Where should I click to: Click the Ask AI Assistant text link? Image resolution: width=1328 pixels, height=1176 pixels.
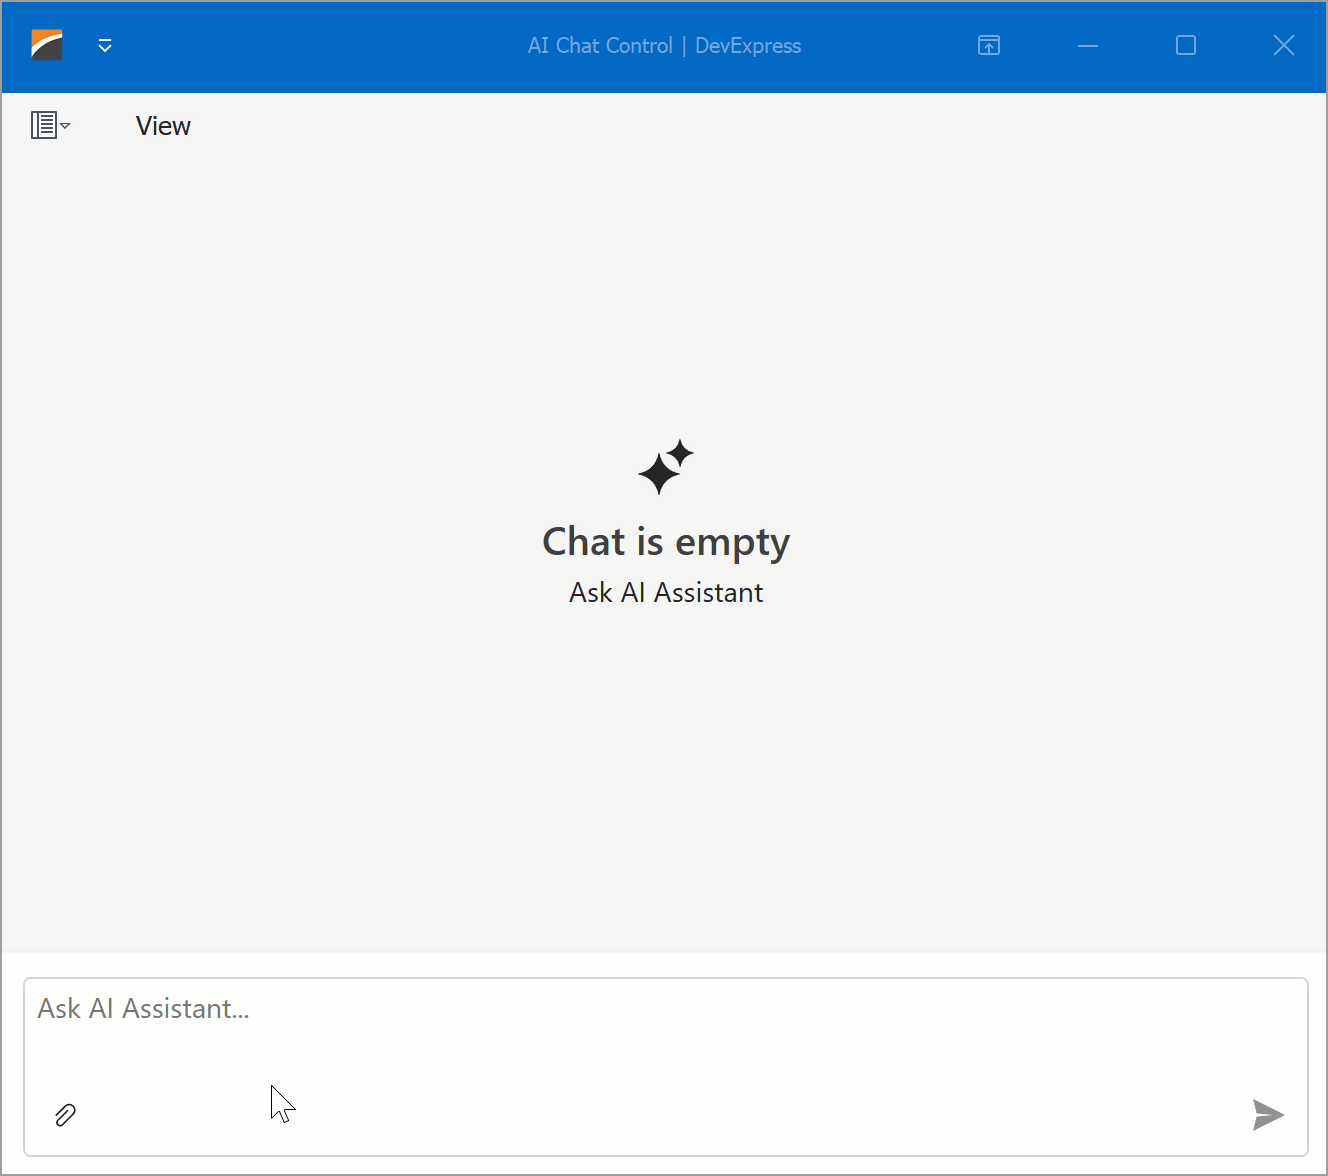click(665, 592)
